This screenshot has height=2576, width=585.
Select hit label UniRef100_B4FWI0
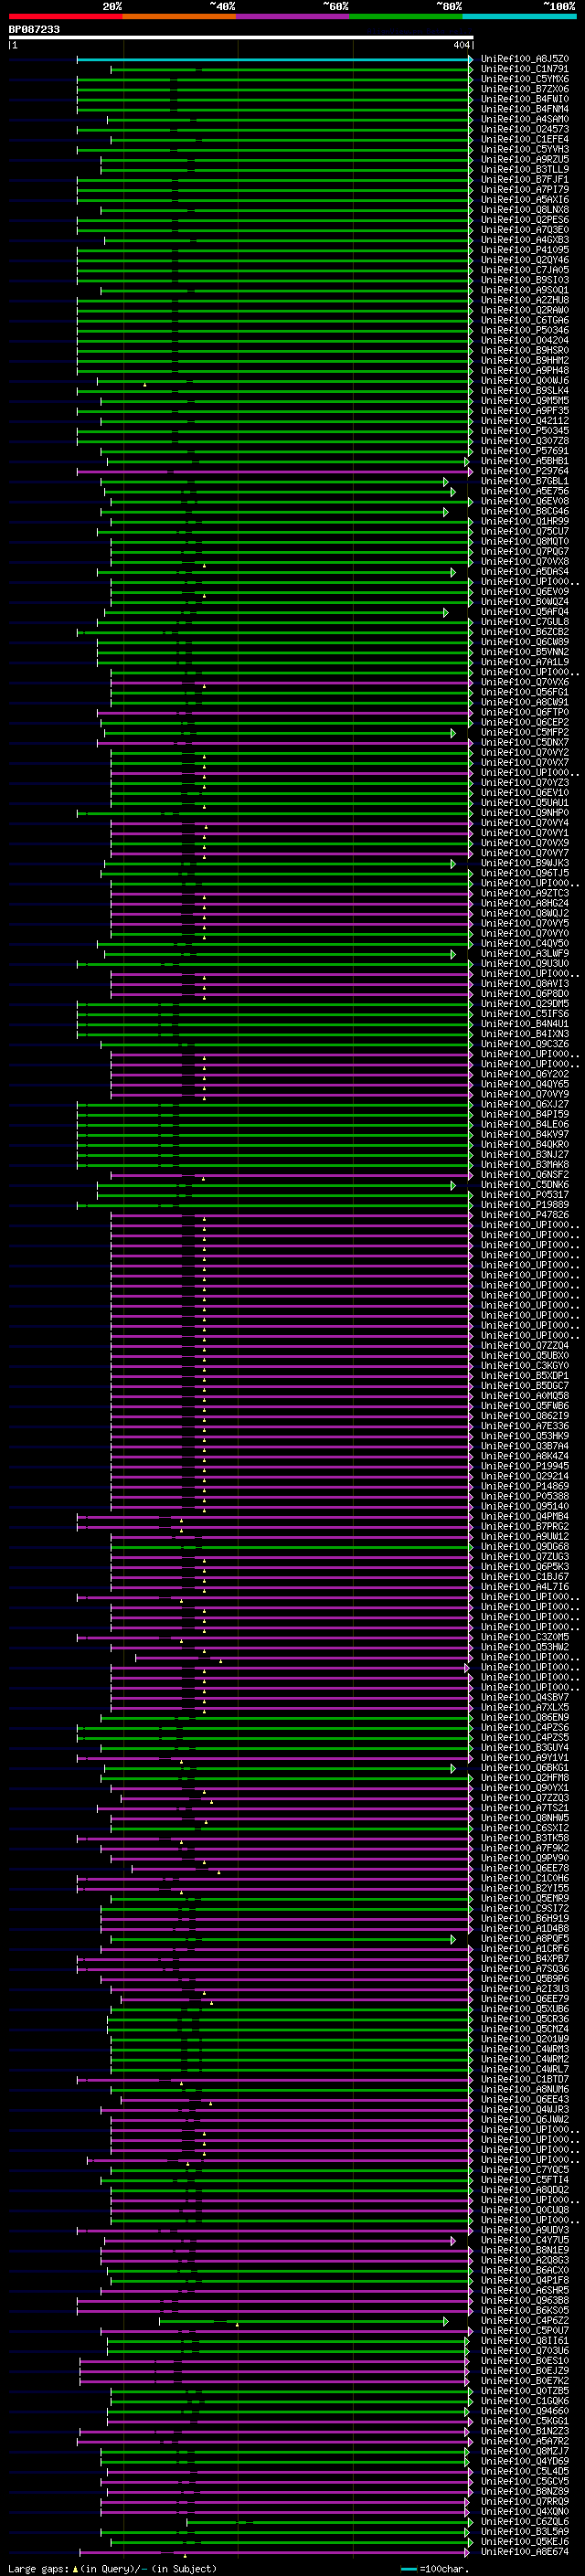tap(525, 99)
